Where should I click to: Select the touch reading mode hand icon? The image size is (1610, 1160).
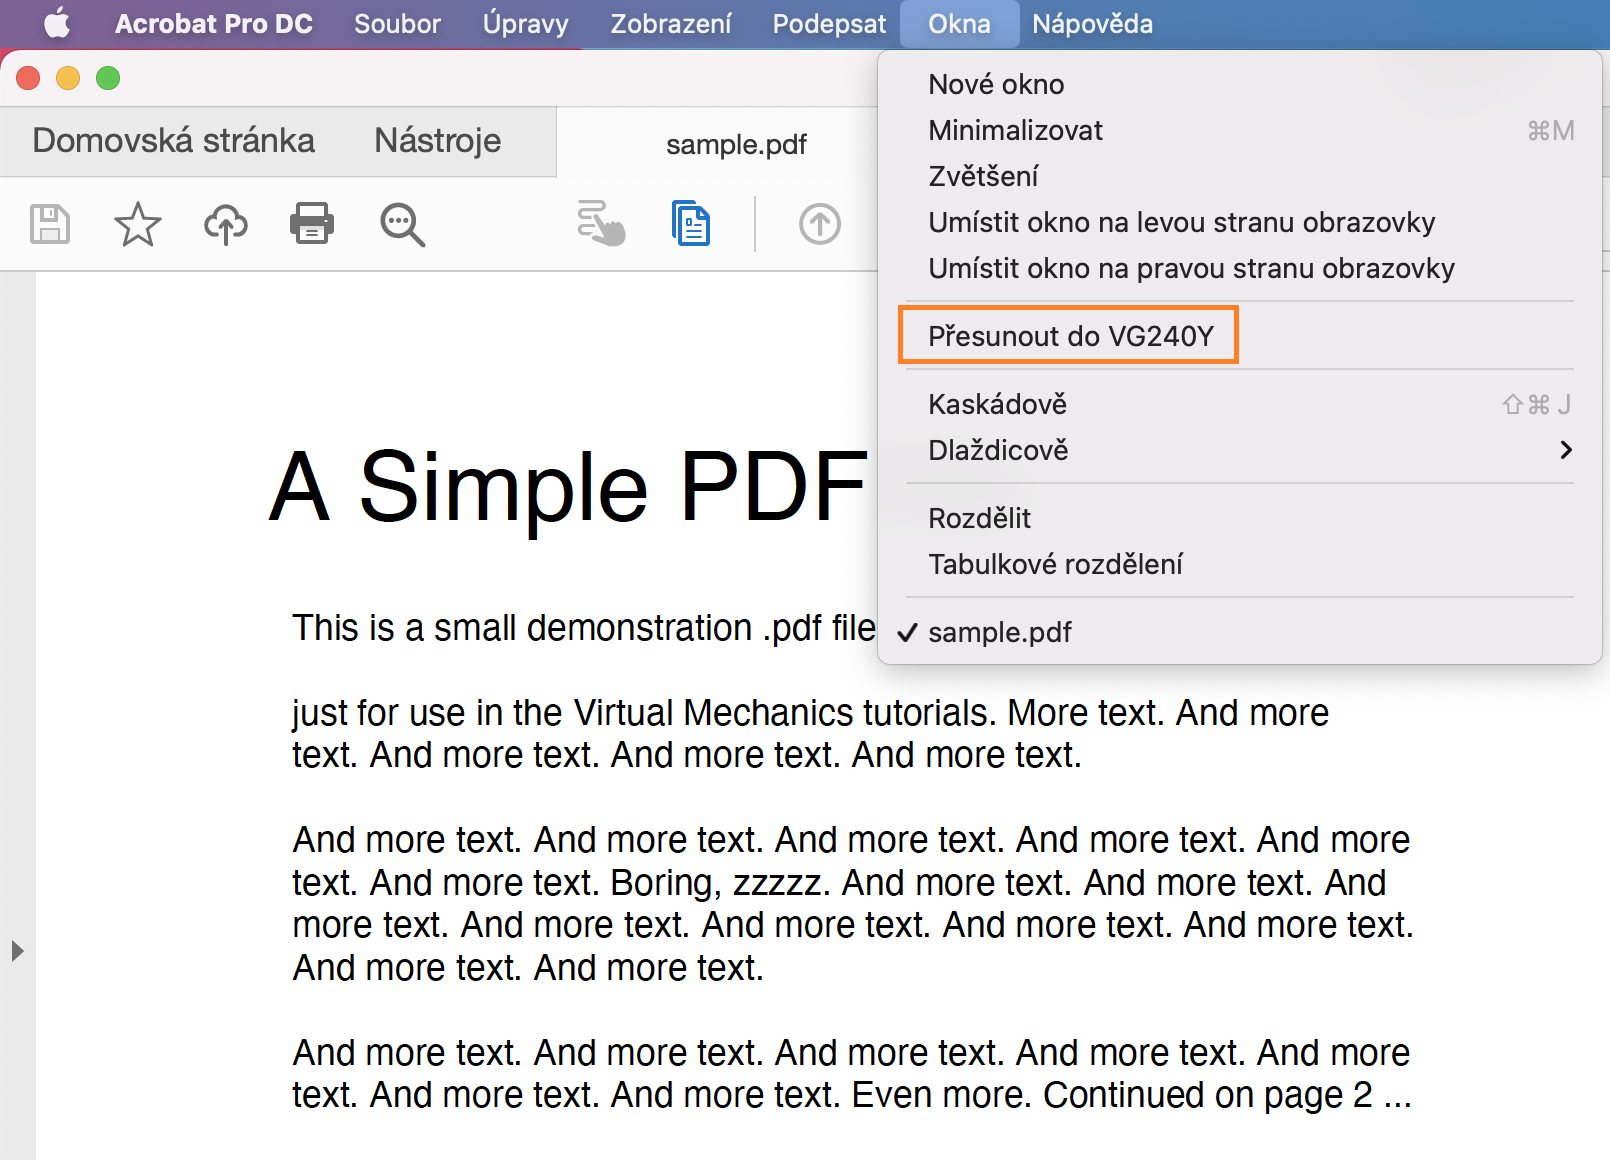[x=600, y=223]
